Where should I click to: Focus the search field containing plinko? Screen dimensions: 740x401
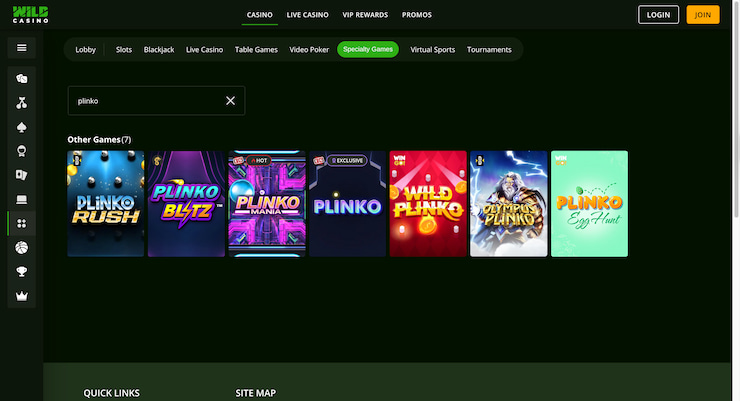(156, 100)
